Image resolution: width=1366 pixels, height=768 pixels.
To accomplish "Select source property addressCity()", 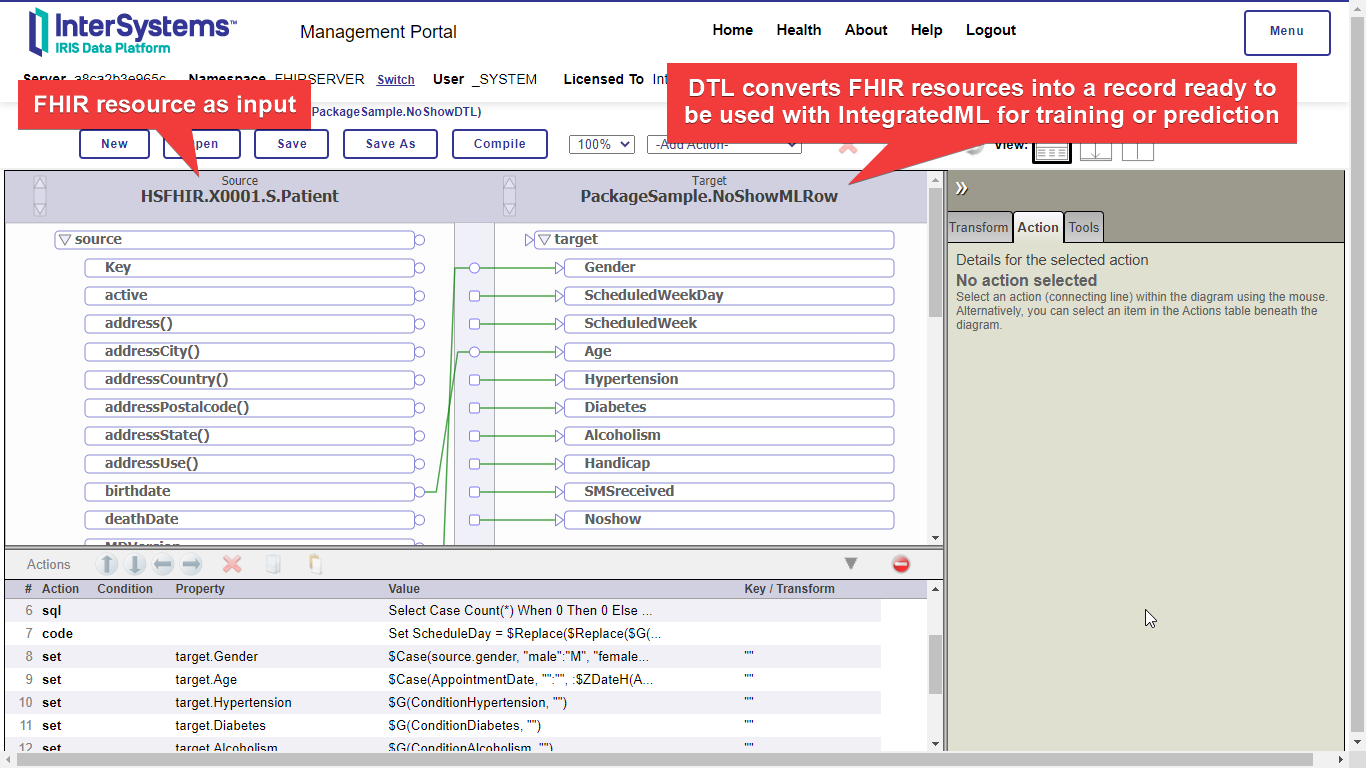I will 249,351.
